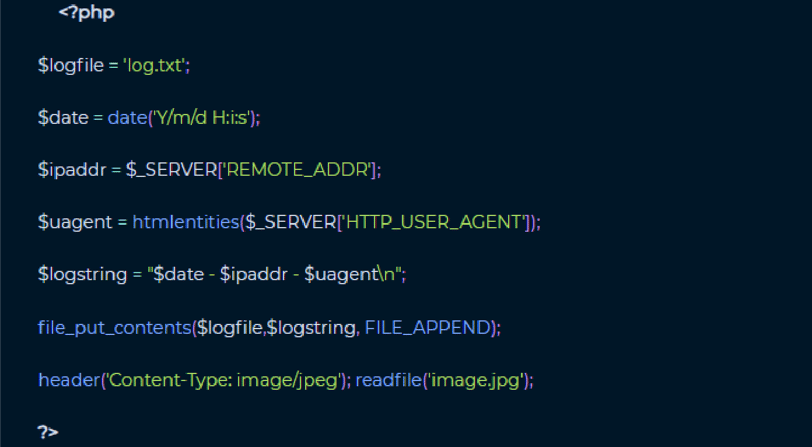Click the readfile function name

[389, 380]
